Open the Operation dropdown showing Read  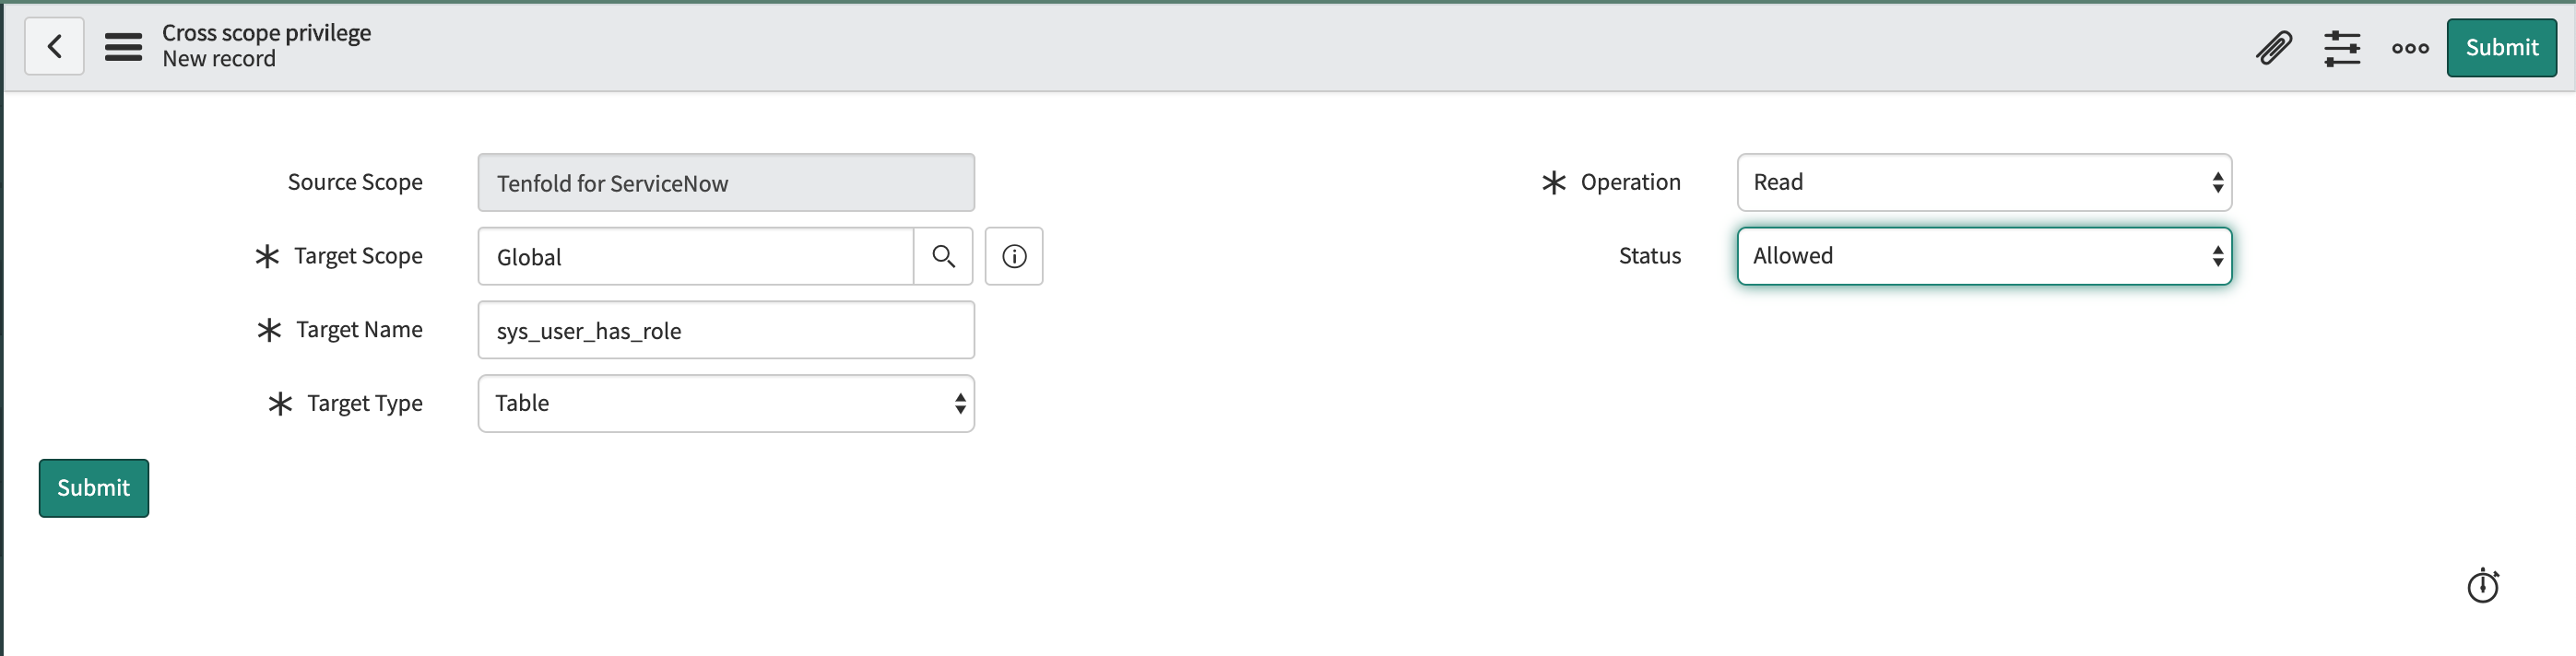[x=1983, y=182]
